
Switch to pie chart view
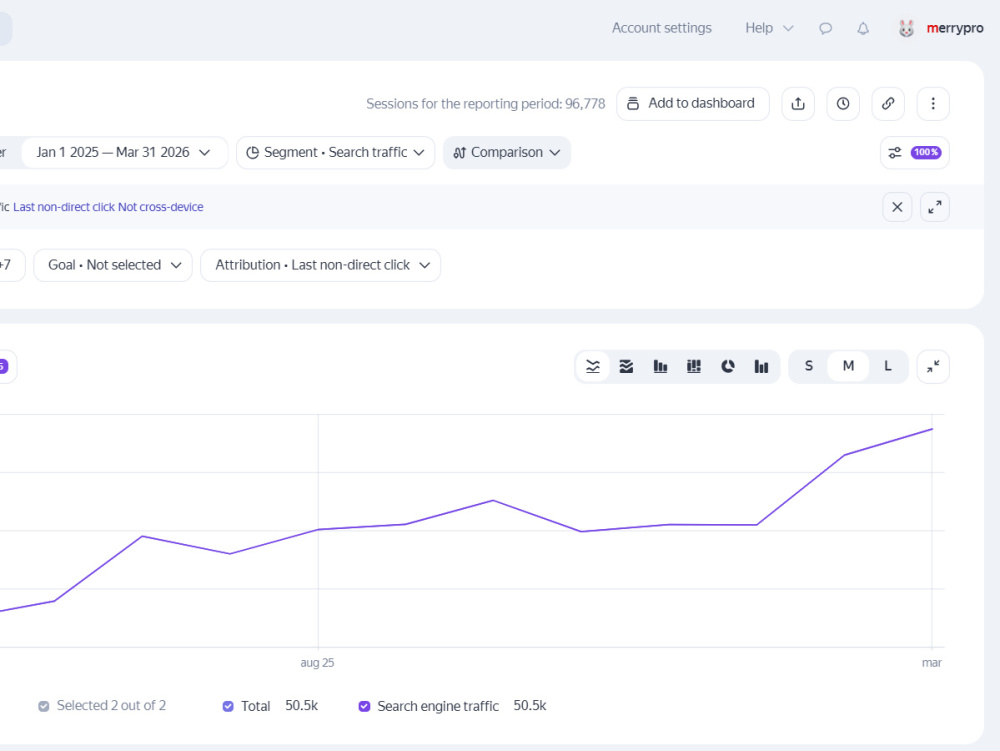[728, 367]
